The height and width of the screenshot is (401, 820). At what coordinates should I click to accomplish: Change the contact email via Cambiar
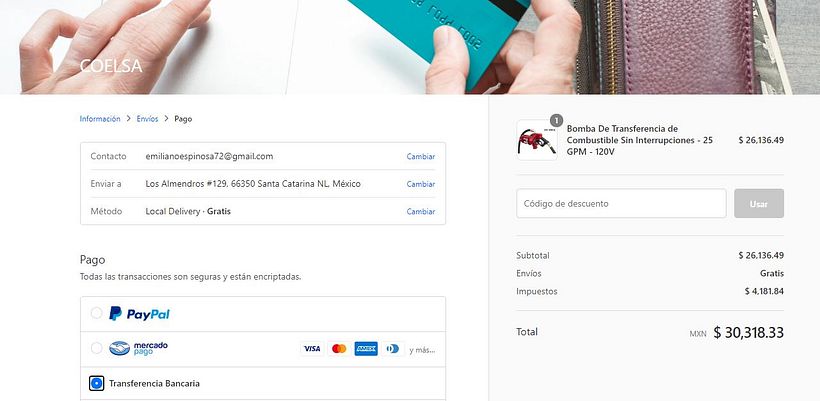pos(421,156)
